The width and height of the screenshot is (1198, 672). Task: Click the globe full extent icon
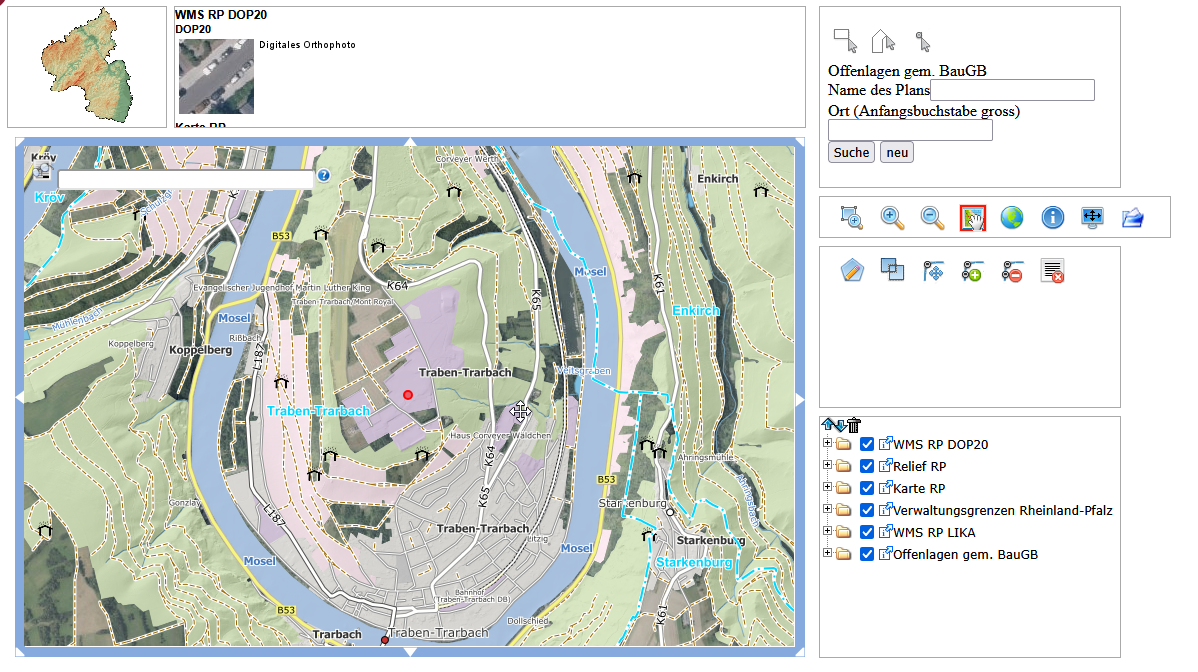(x=1012, y=217)
